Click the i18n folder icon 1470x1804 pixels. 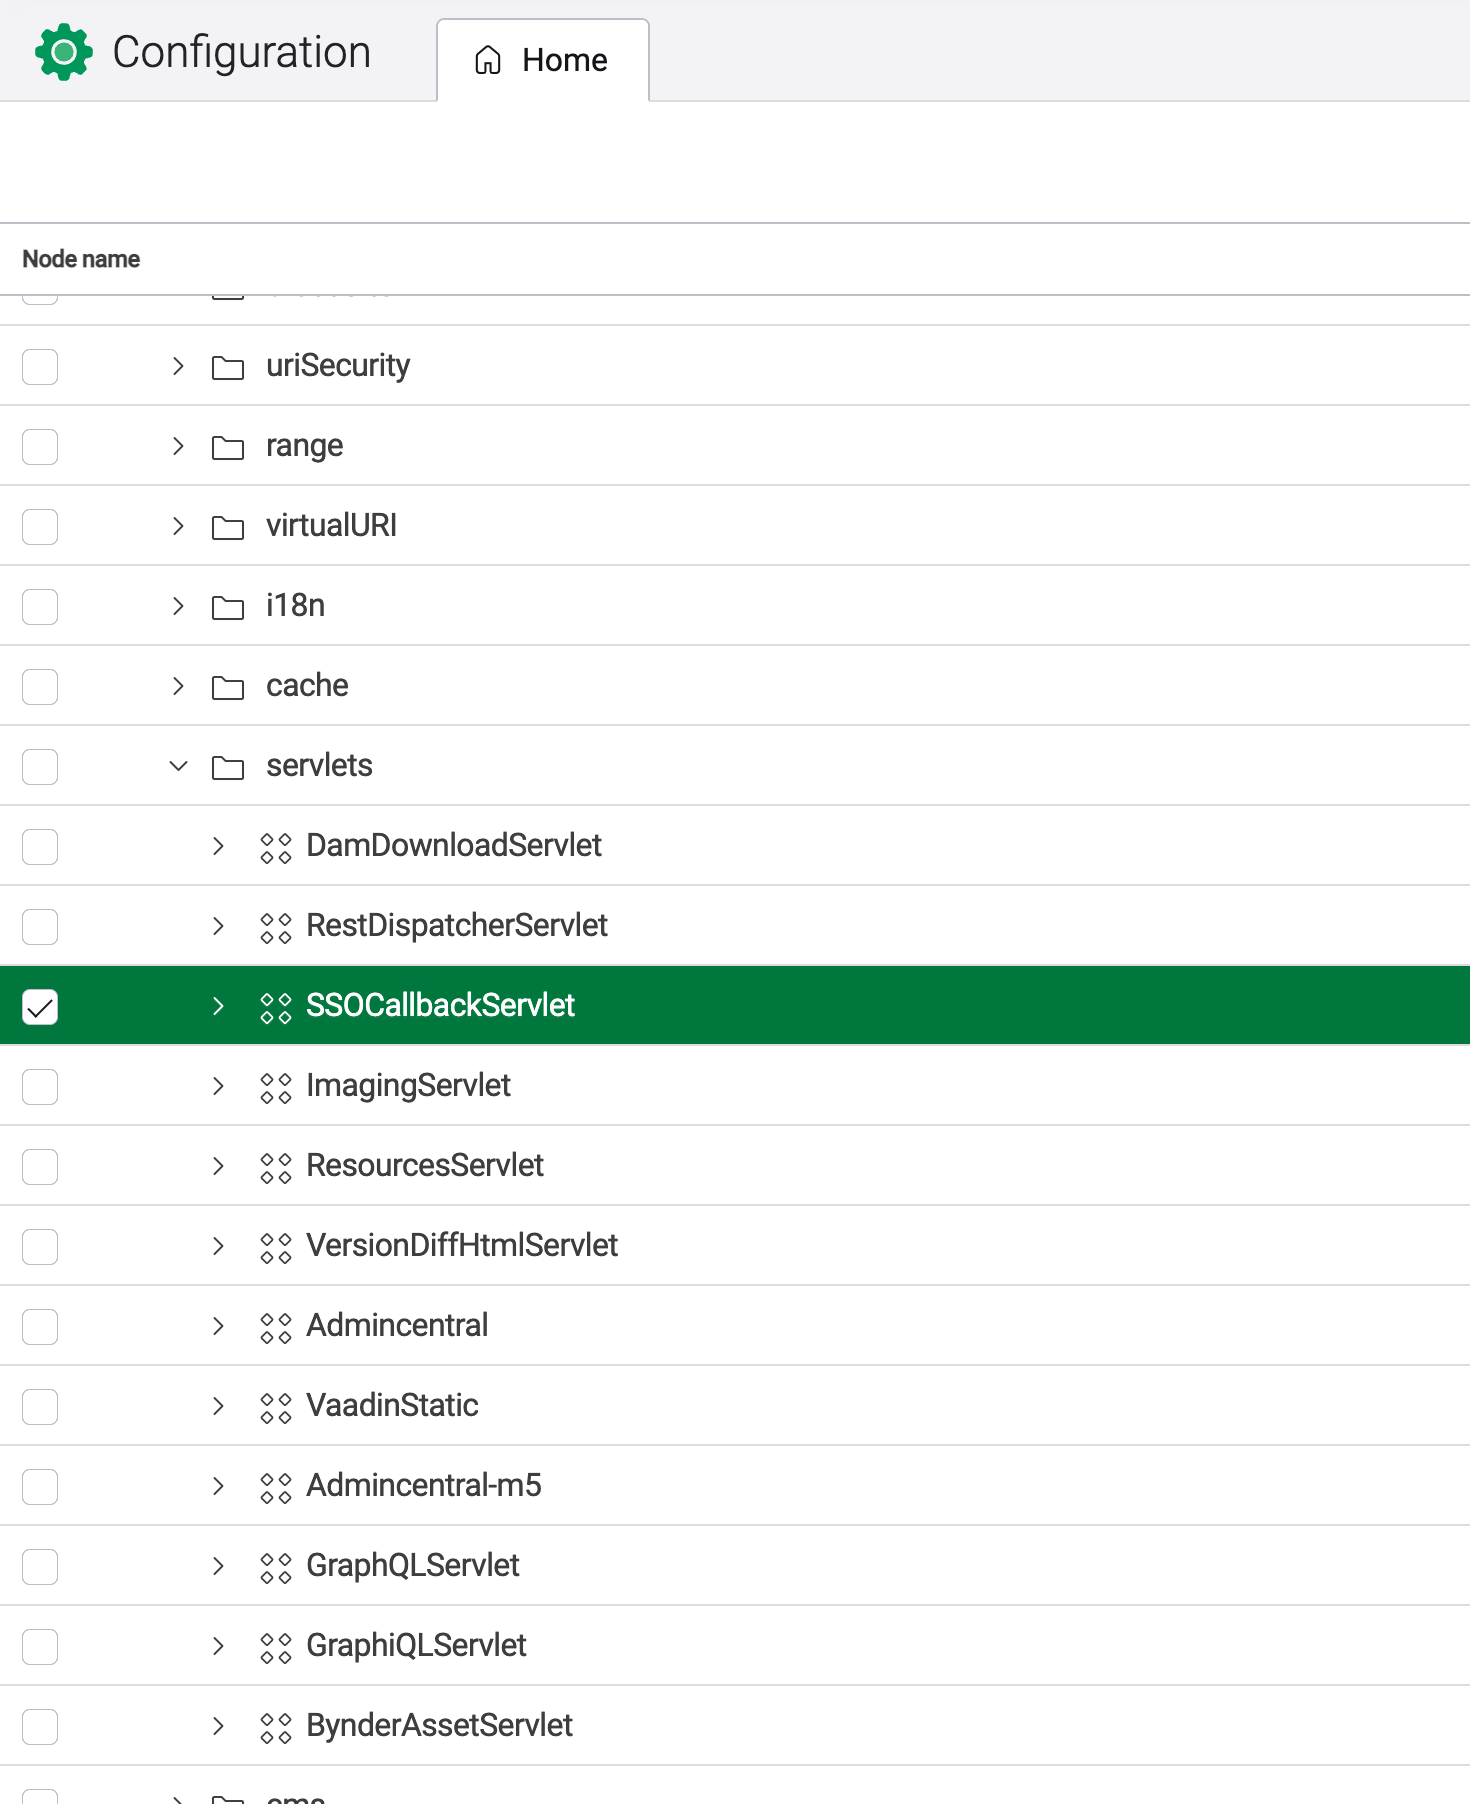[228, 607]
